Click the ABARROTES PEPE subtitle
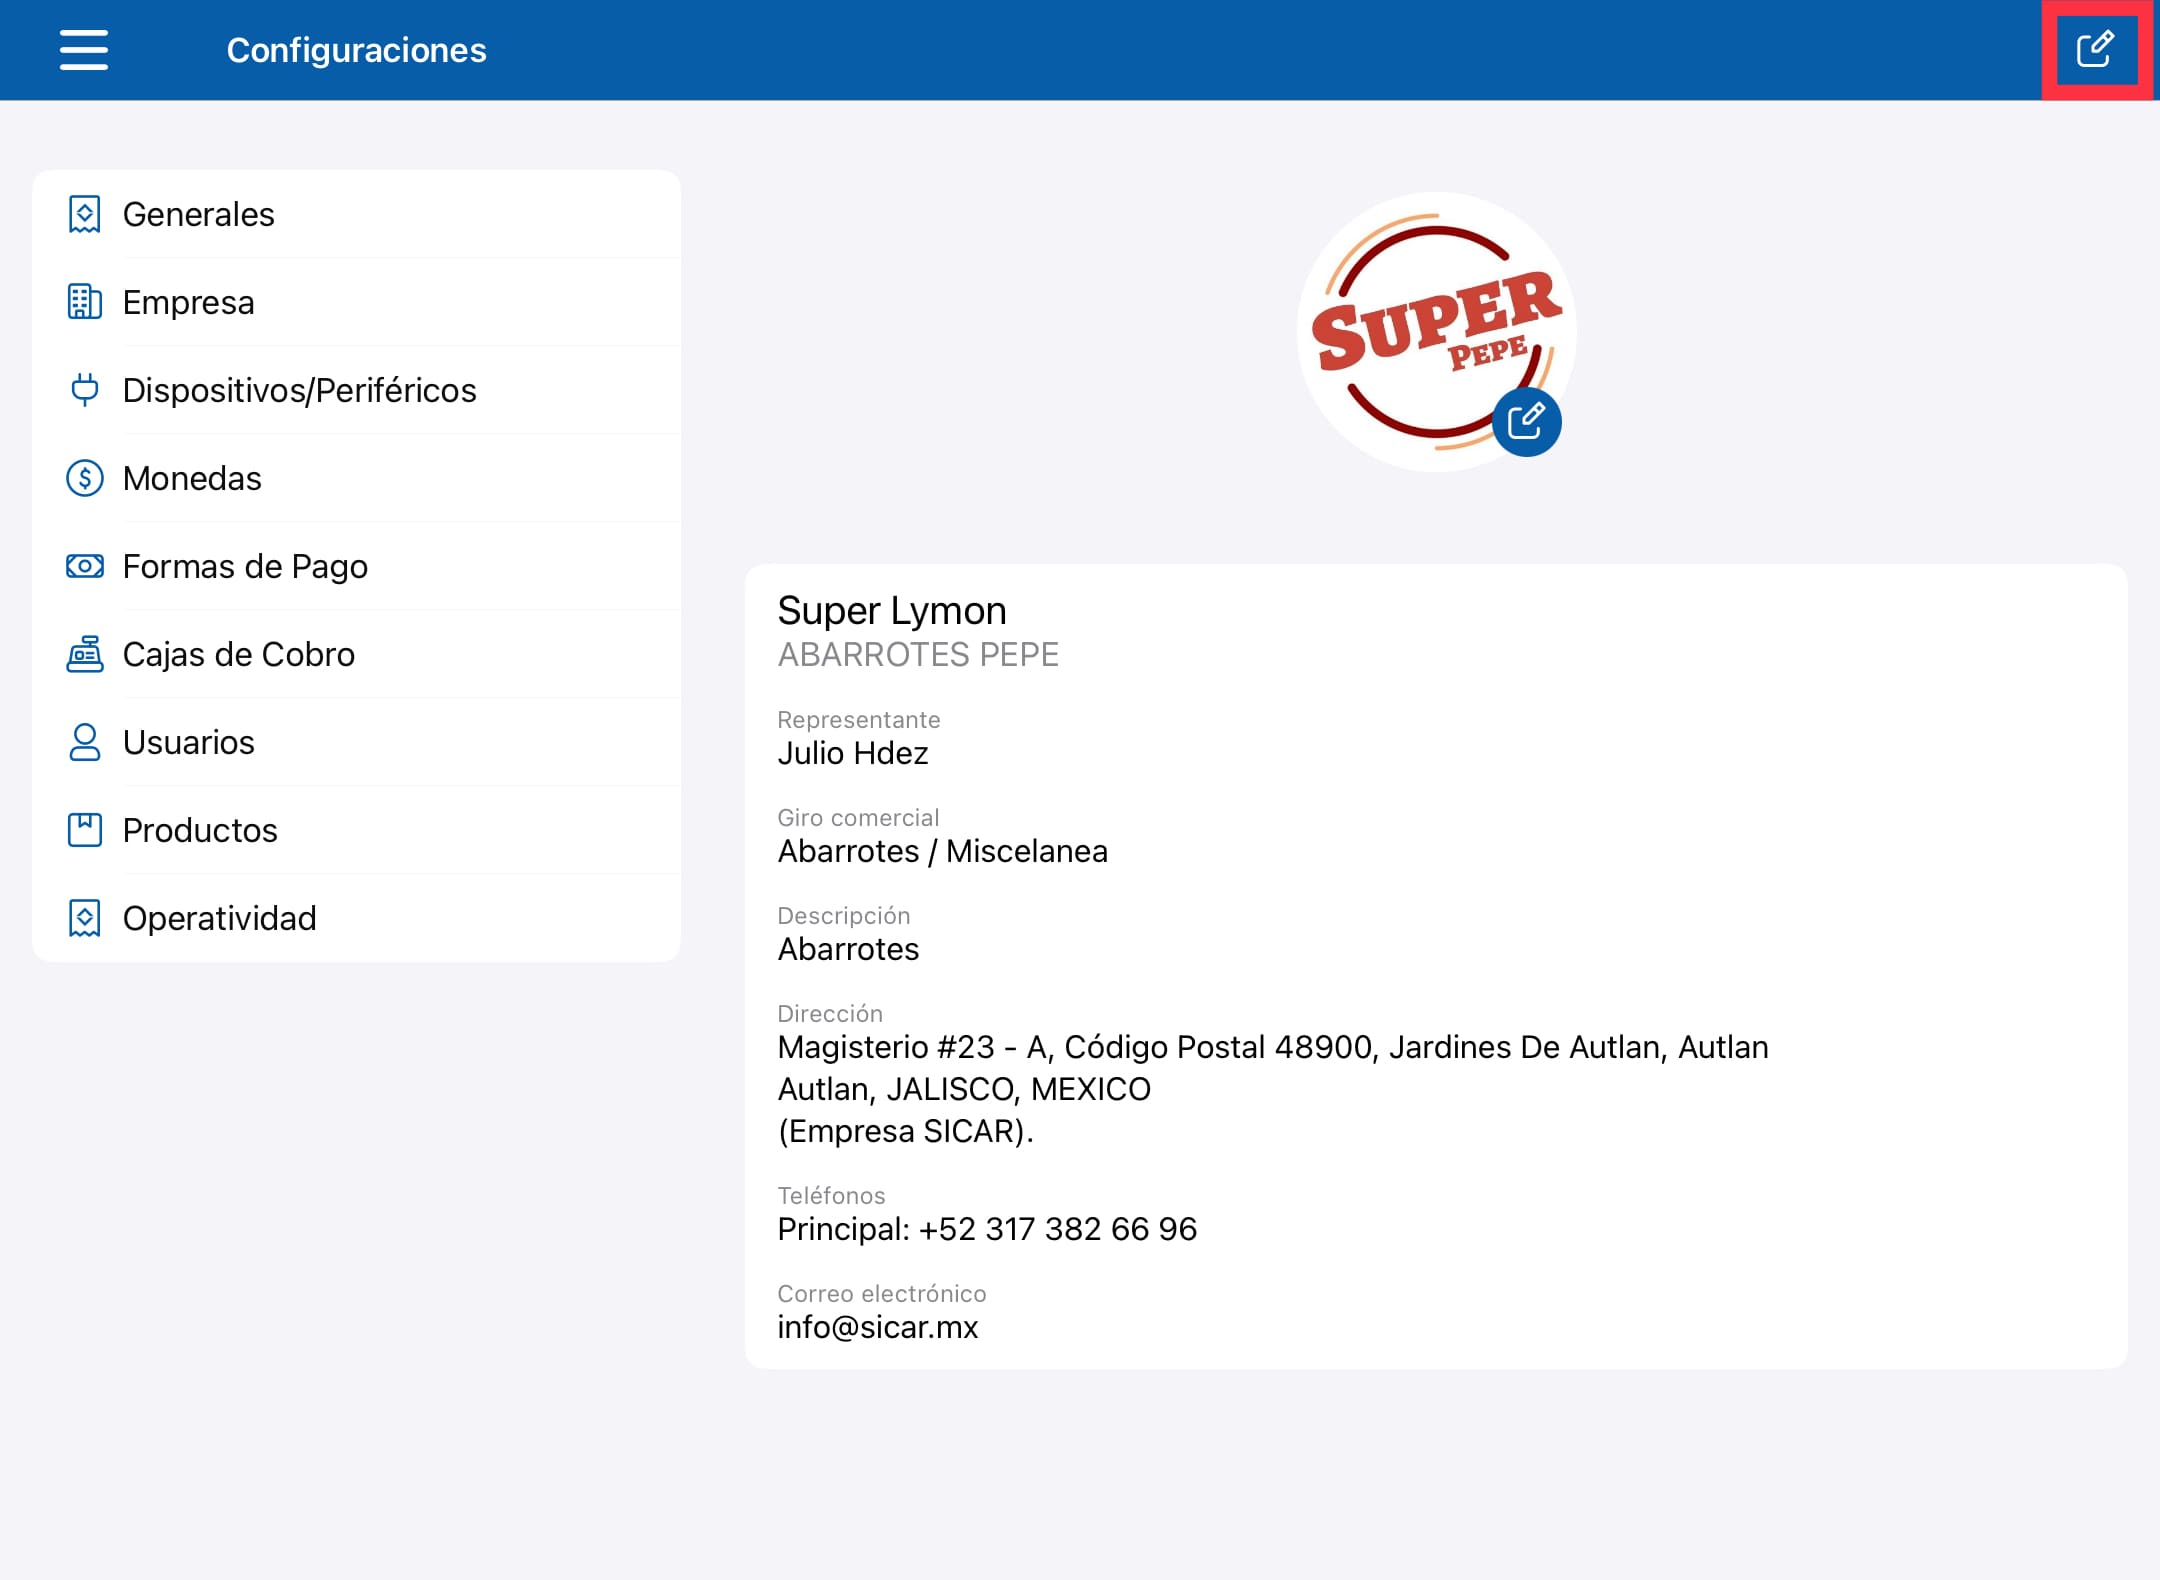 [x=918, y=654]
